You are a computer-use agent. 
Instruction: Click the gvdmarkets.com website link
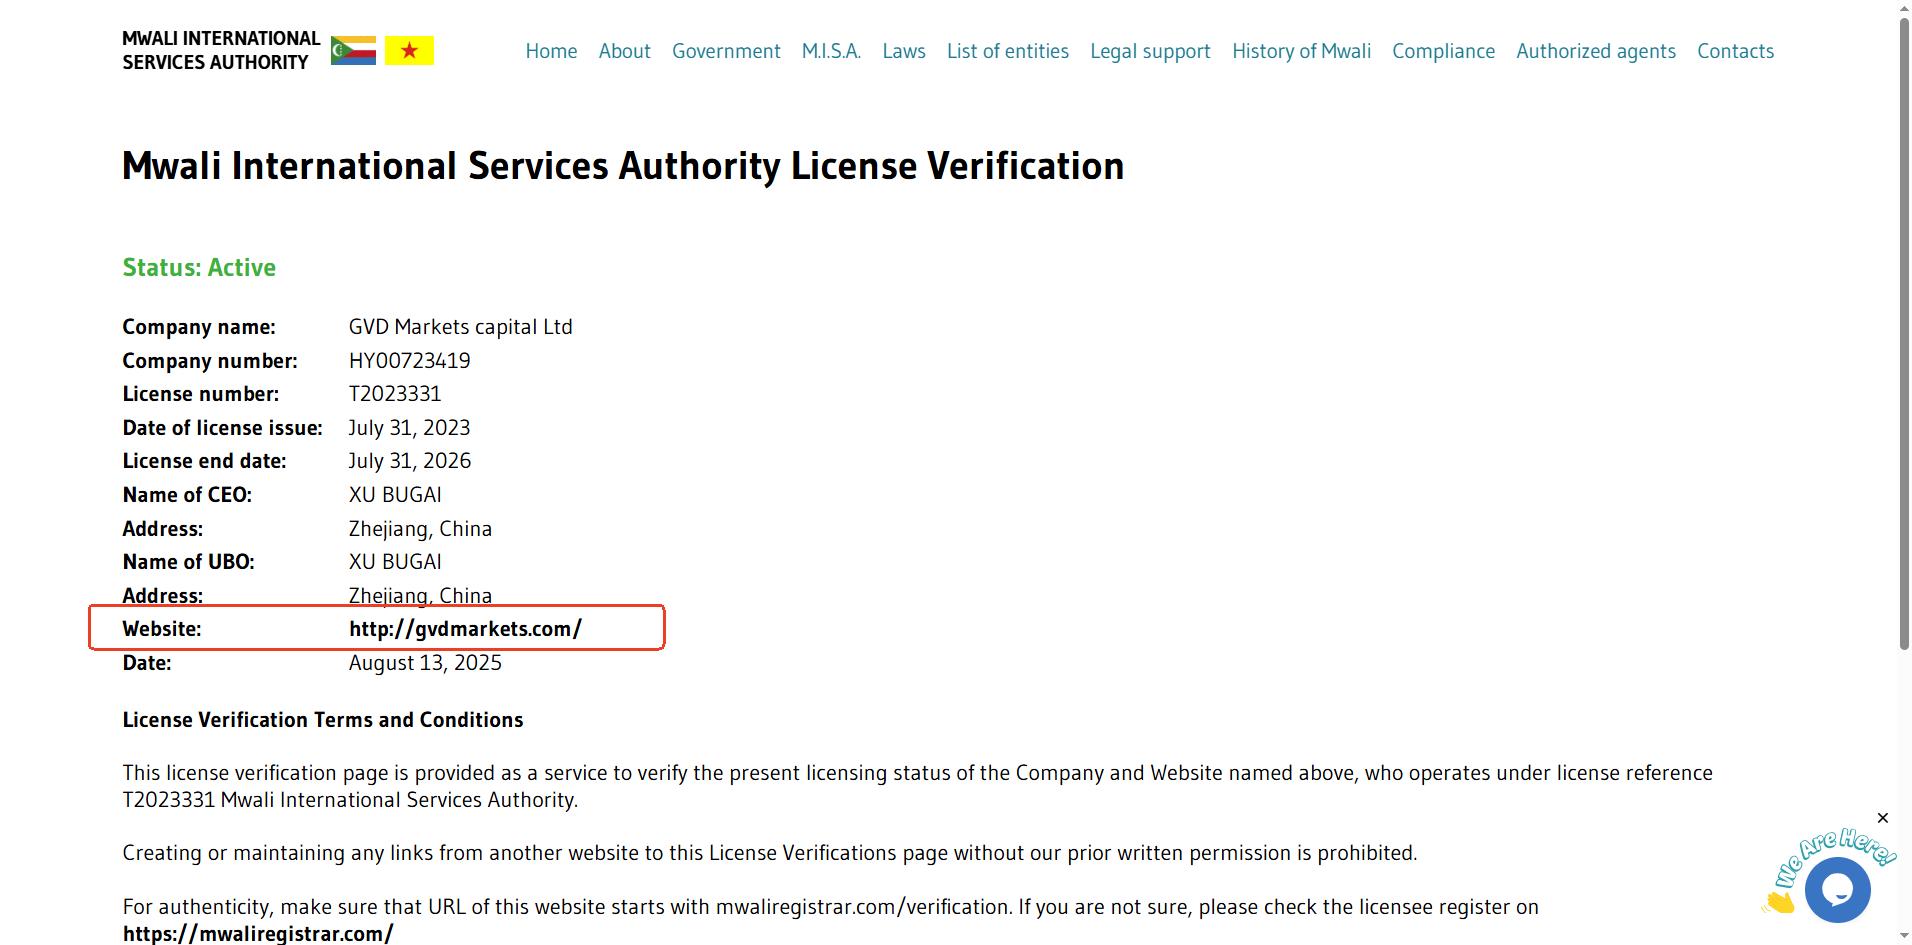tap(465, 629)
